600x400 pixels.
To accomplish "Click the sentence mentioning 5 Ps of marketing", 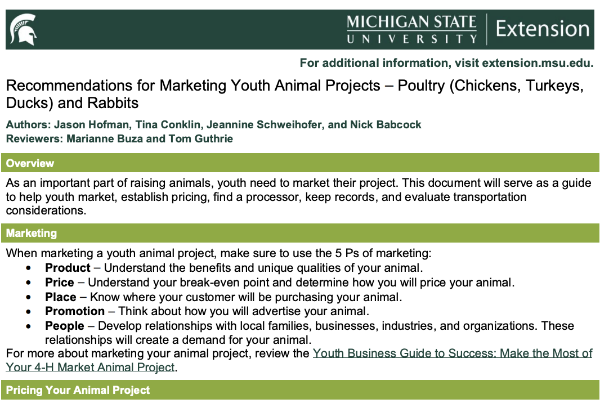I will [218, 253].
